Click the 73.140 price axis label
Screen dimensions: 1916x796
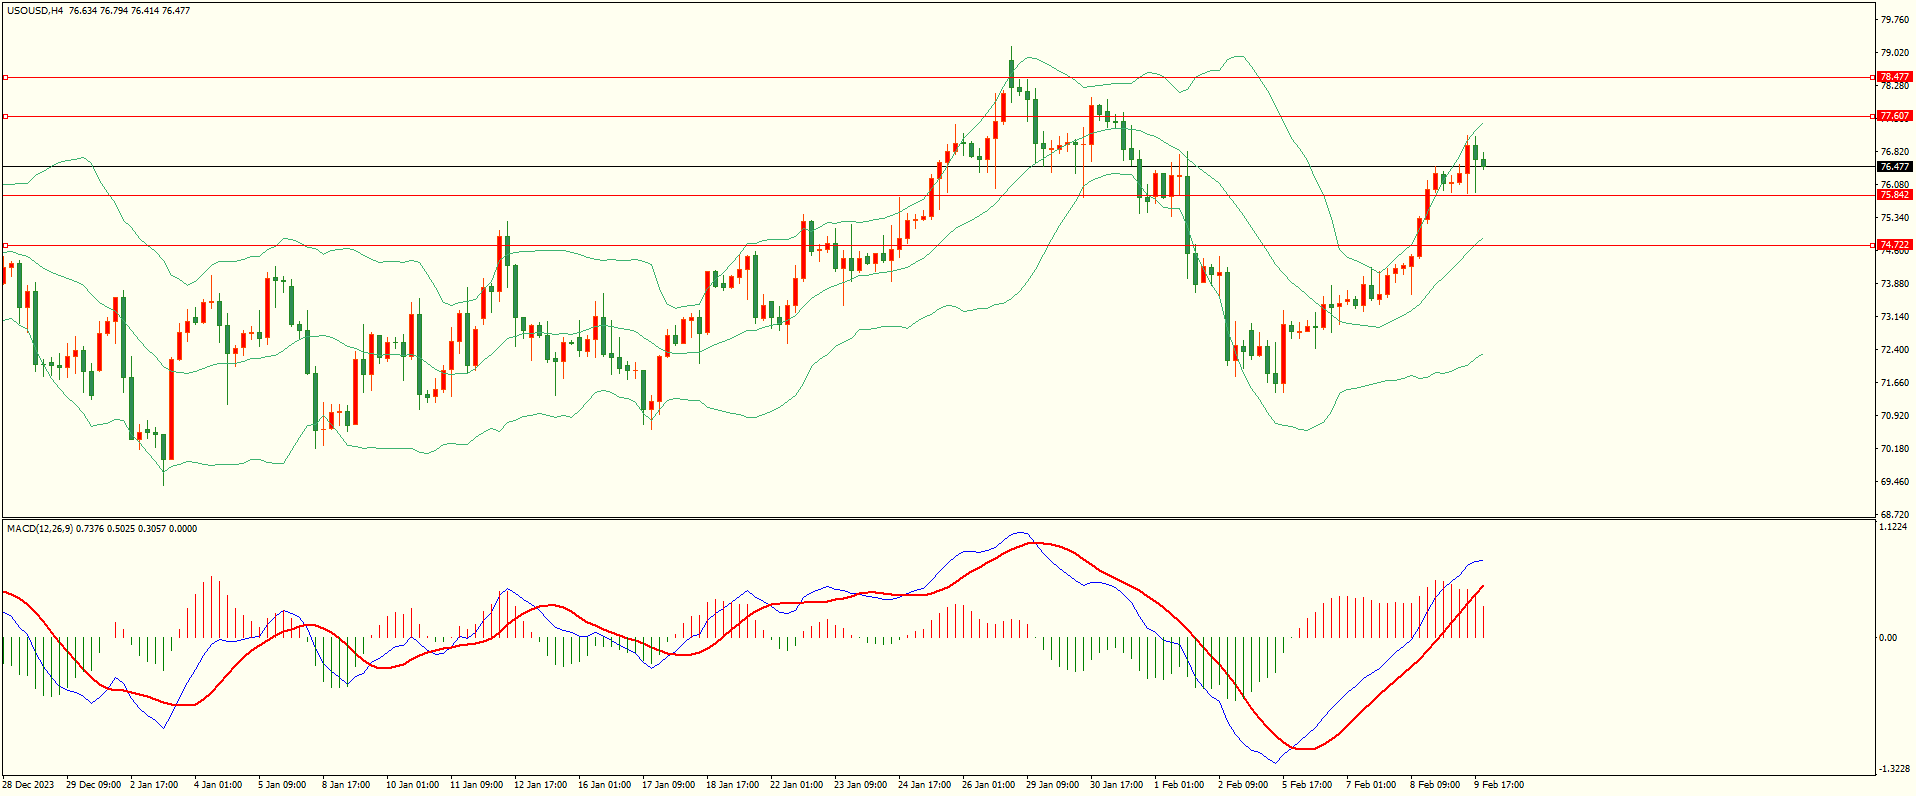click(x=1895, y=317)
